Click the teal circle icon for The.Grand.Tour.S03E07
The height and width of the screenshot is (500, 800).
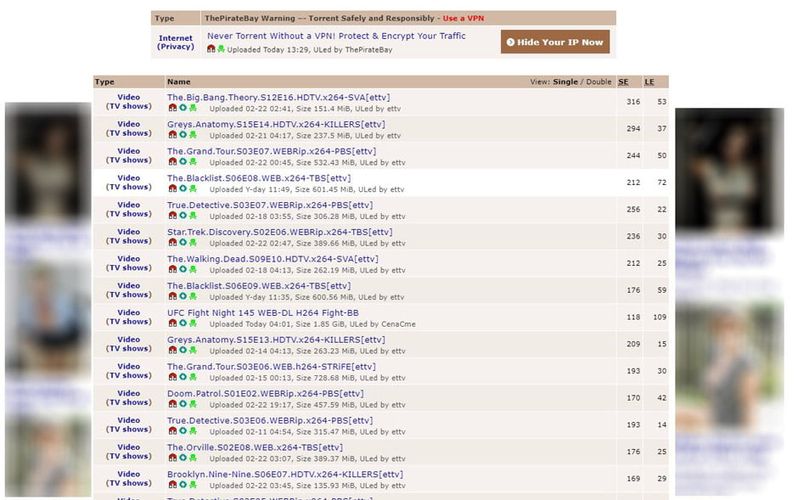183,162
